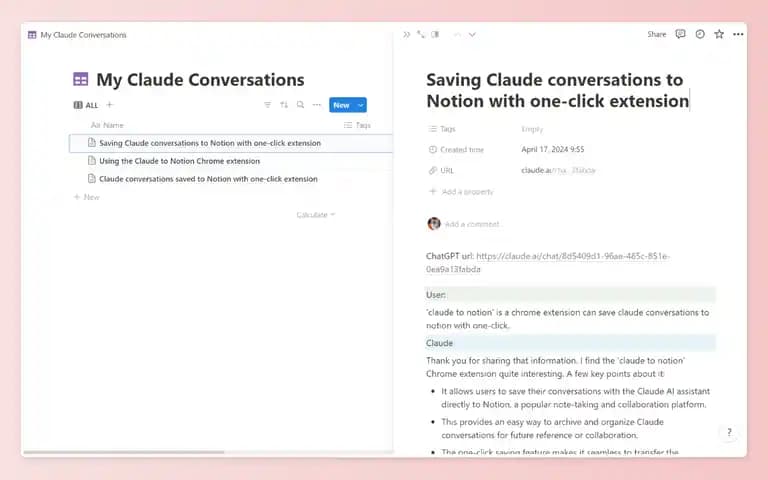
Task: Click the blue New button
Action: [x=342, y=105]
